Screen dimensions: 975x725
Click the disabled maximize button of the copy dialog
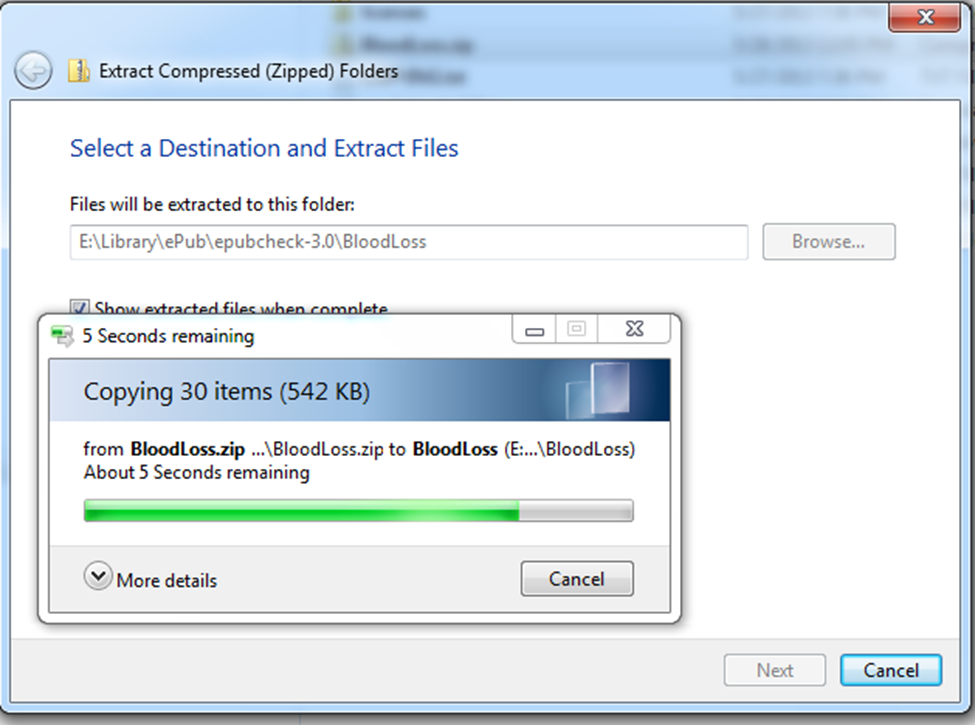tap(576, 329)
